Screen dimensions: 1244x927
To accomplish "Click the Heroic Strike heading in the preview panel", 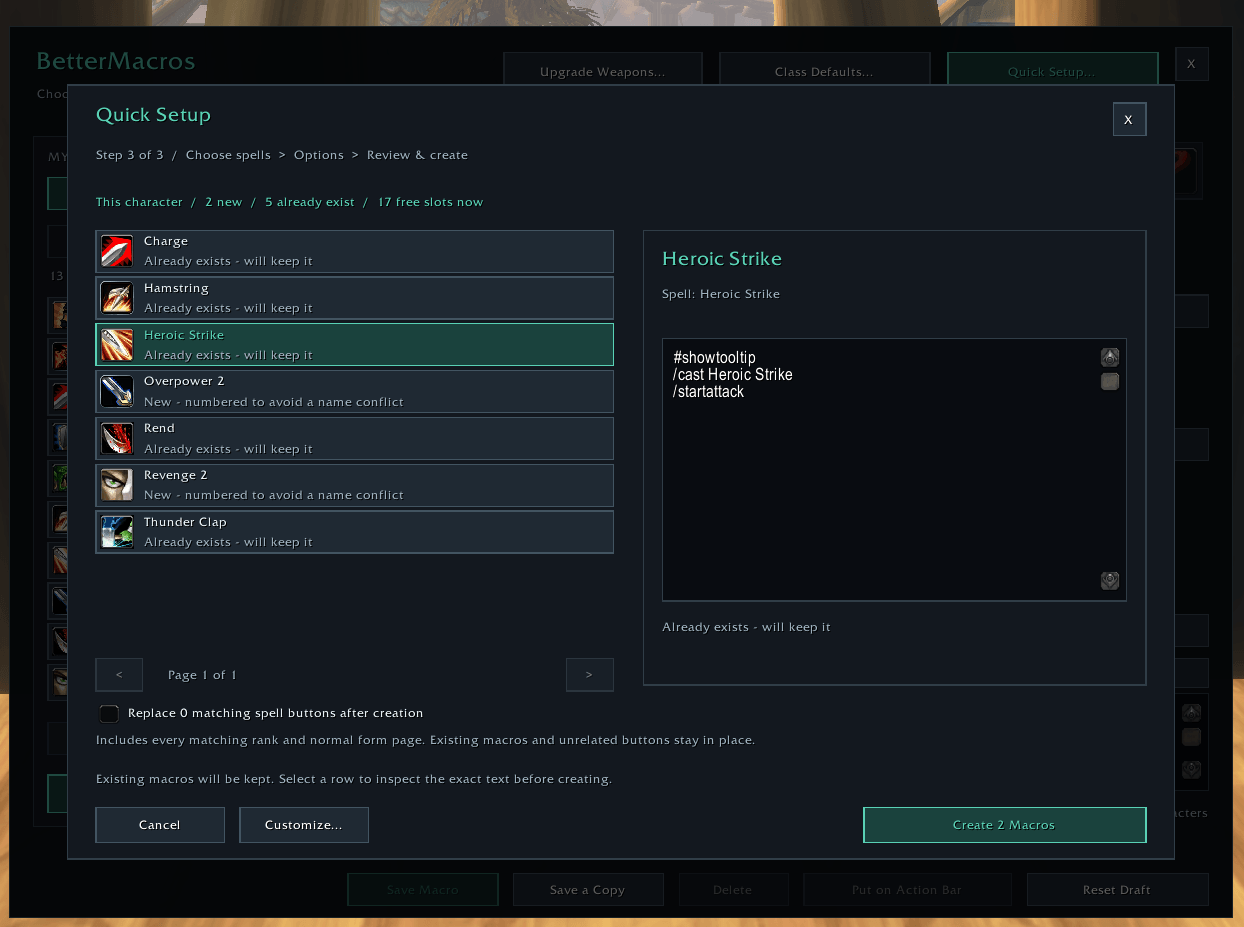I will (722, 259).
